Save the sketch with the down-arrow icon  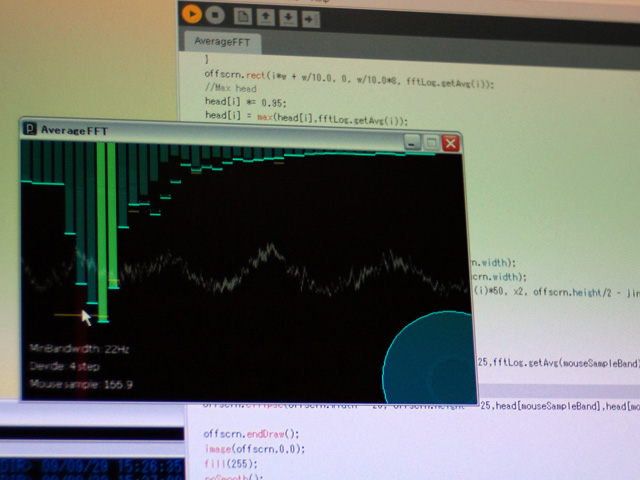(x=288, y=18)
